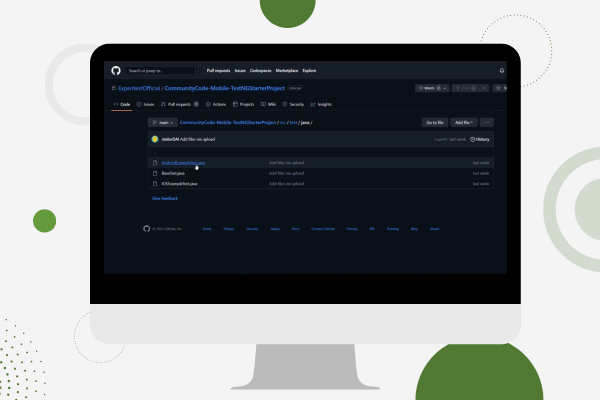
Task: Open the Contact GitHub footer link
Action: point(323,229)
